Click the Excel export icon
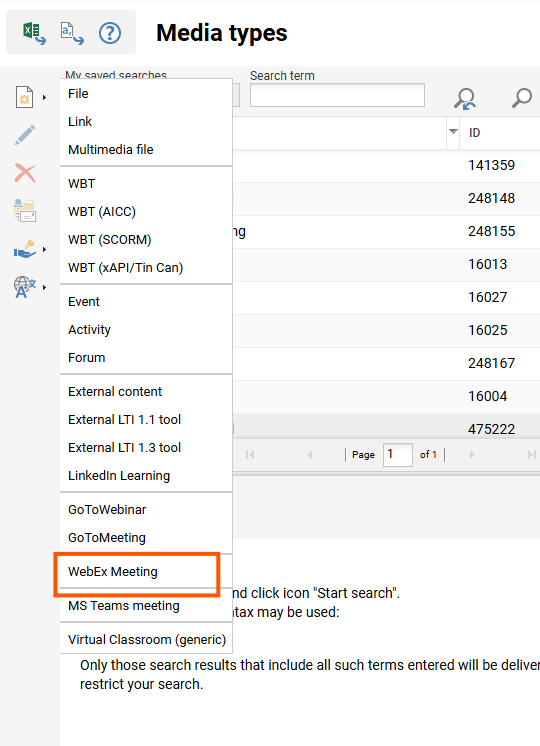The height and width of the screenshot is (746, 540). tap(34, 33)
